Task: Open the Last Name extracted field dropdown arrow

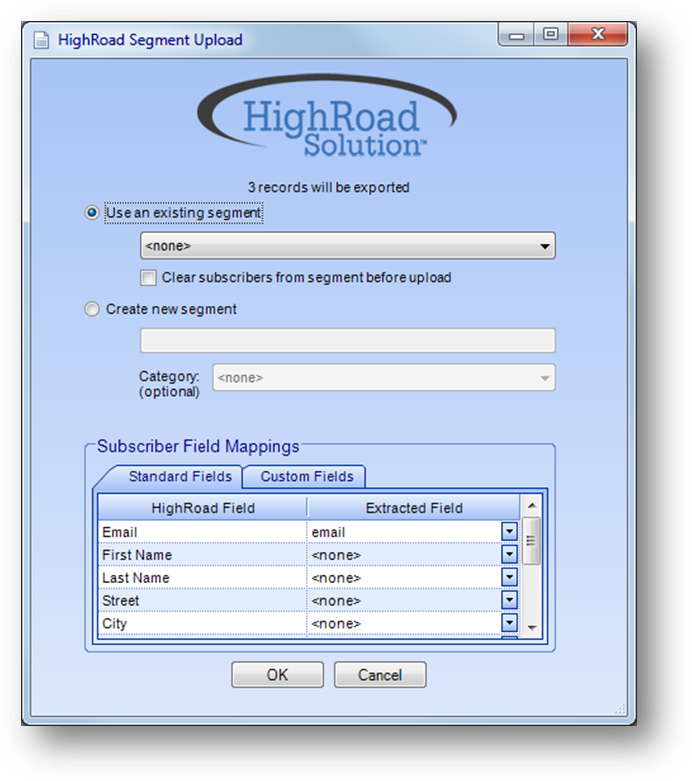Action: coord(509,577)
